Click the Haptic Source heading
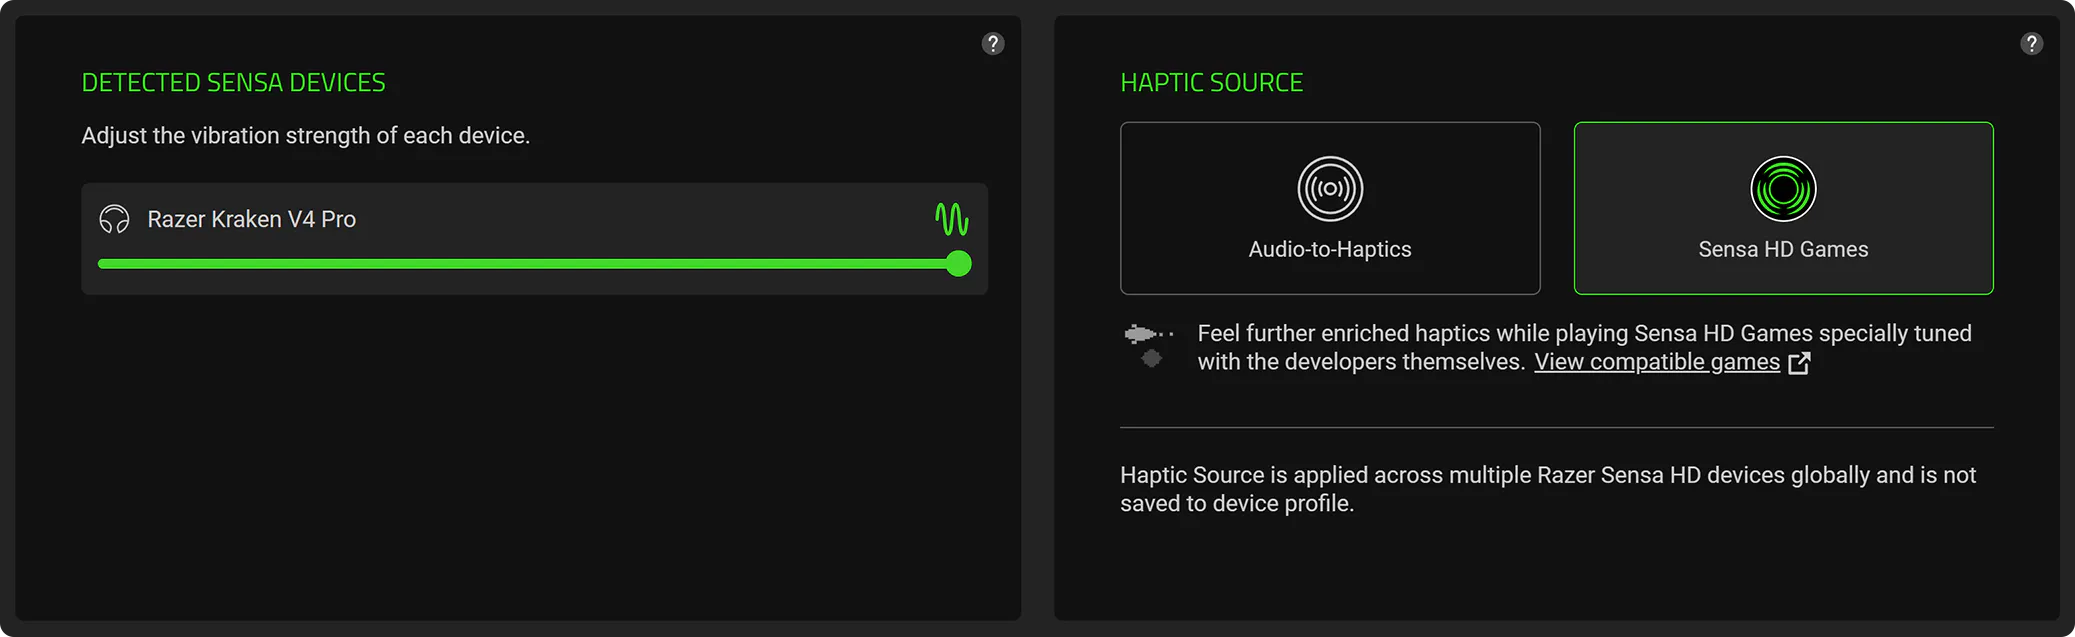2075x637 pixels. point(1212,82)
